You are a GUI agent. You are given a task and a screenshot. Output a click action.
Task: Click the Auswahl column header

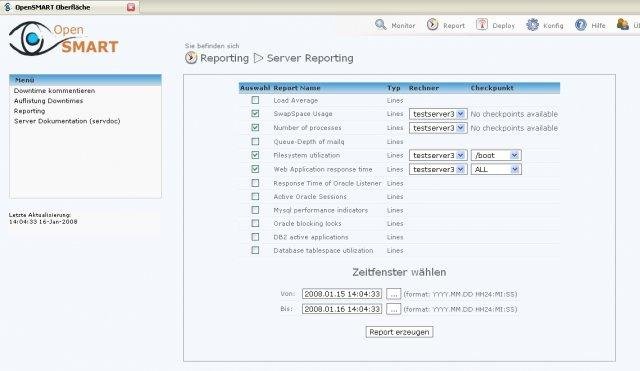pos(255,88)
